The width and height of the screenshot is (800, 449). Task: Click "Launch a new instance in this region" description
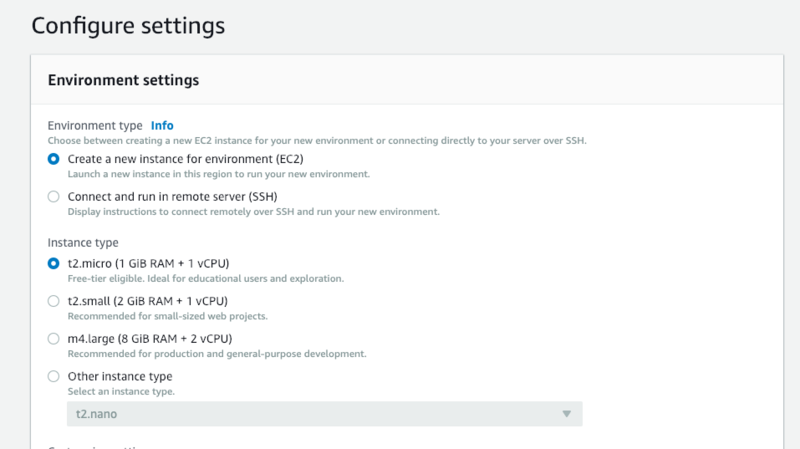click(x=218, y=174)
